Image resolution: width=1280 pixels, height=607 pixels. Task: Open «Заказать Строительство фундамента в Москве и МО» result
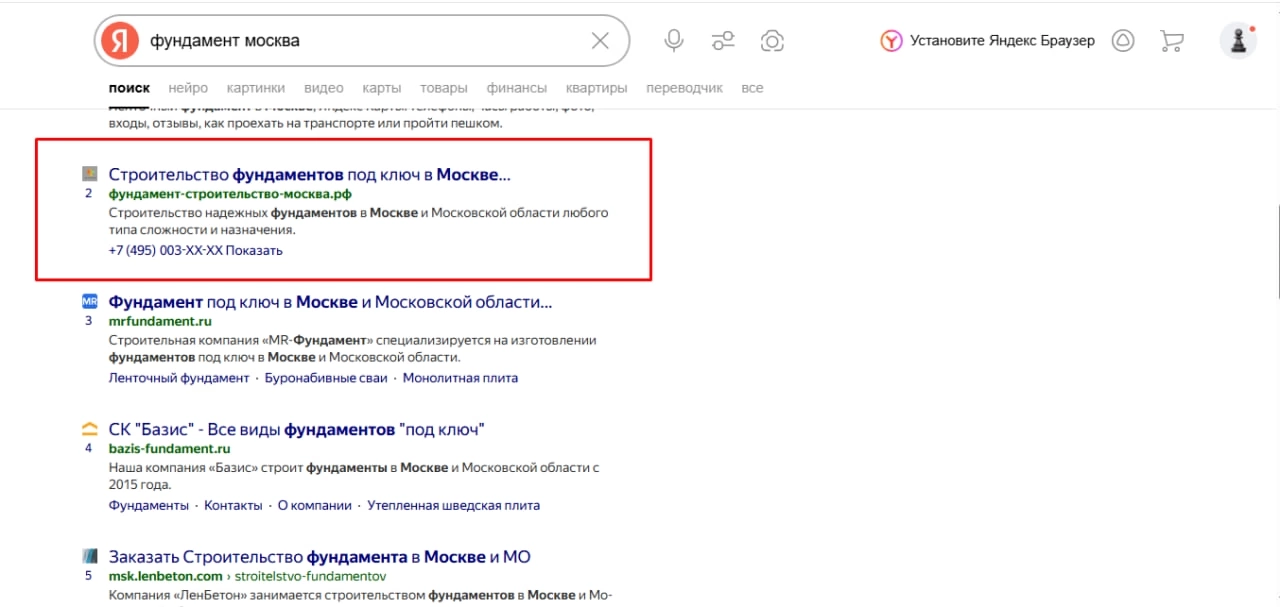tap(319, 556)
